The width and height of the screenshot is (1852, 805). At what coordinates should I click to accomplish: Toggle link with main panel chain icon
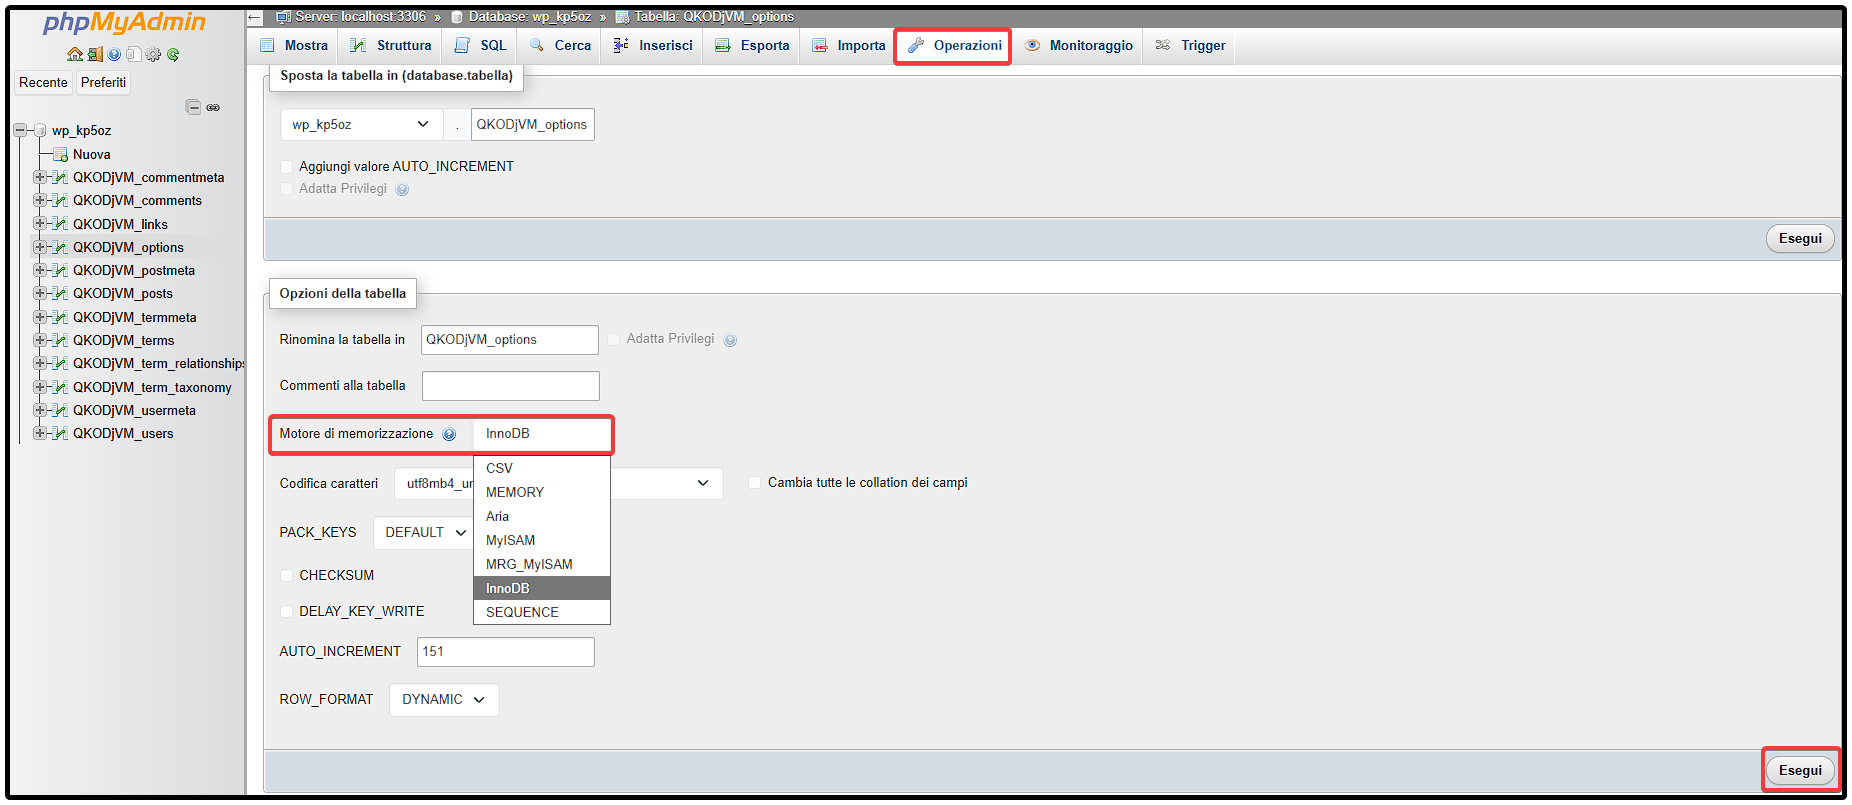click(x=213, y=107)
